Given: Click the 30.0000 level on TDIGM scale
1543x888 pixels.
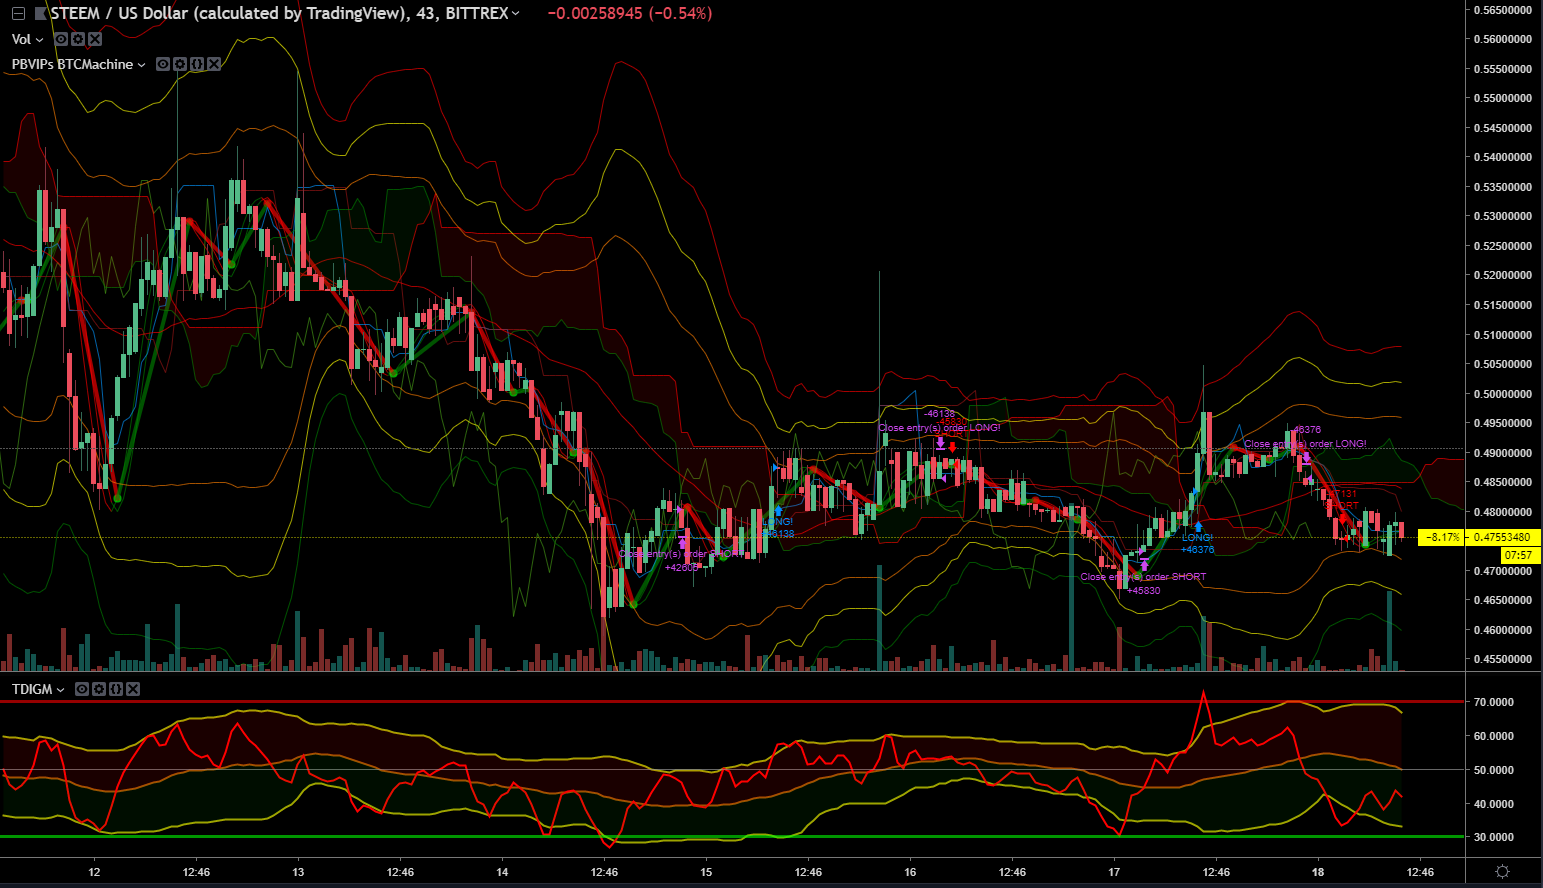Looking at the screenshot, I should click(x=1493, y=837).
